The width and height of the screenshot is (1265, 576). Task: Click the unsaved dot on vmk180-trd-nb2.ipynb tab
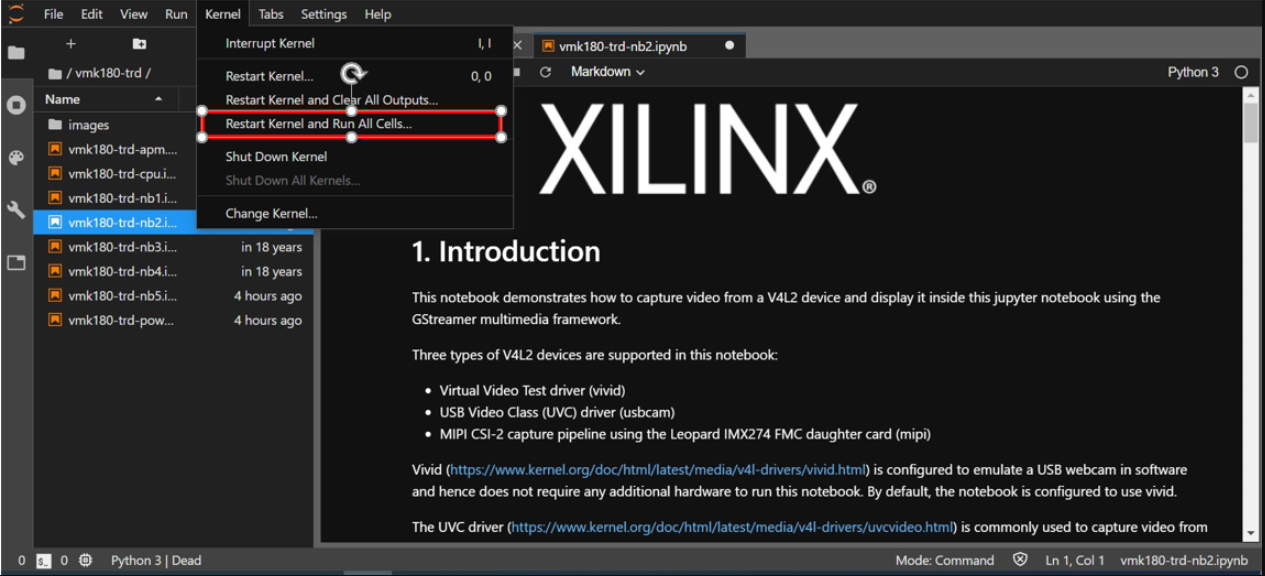coord(730,46)
